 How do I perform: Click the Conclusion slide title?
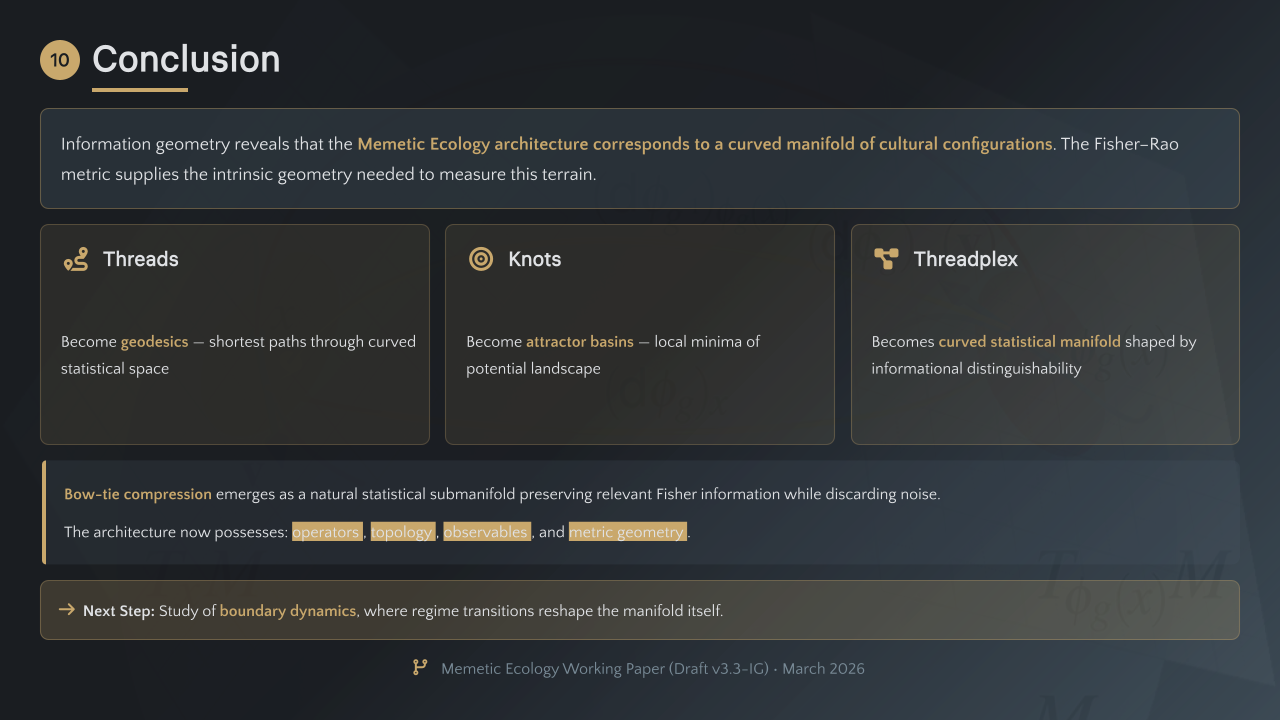pos(186,60)
